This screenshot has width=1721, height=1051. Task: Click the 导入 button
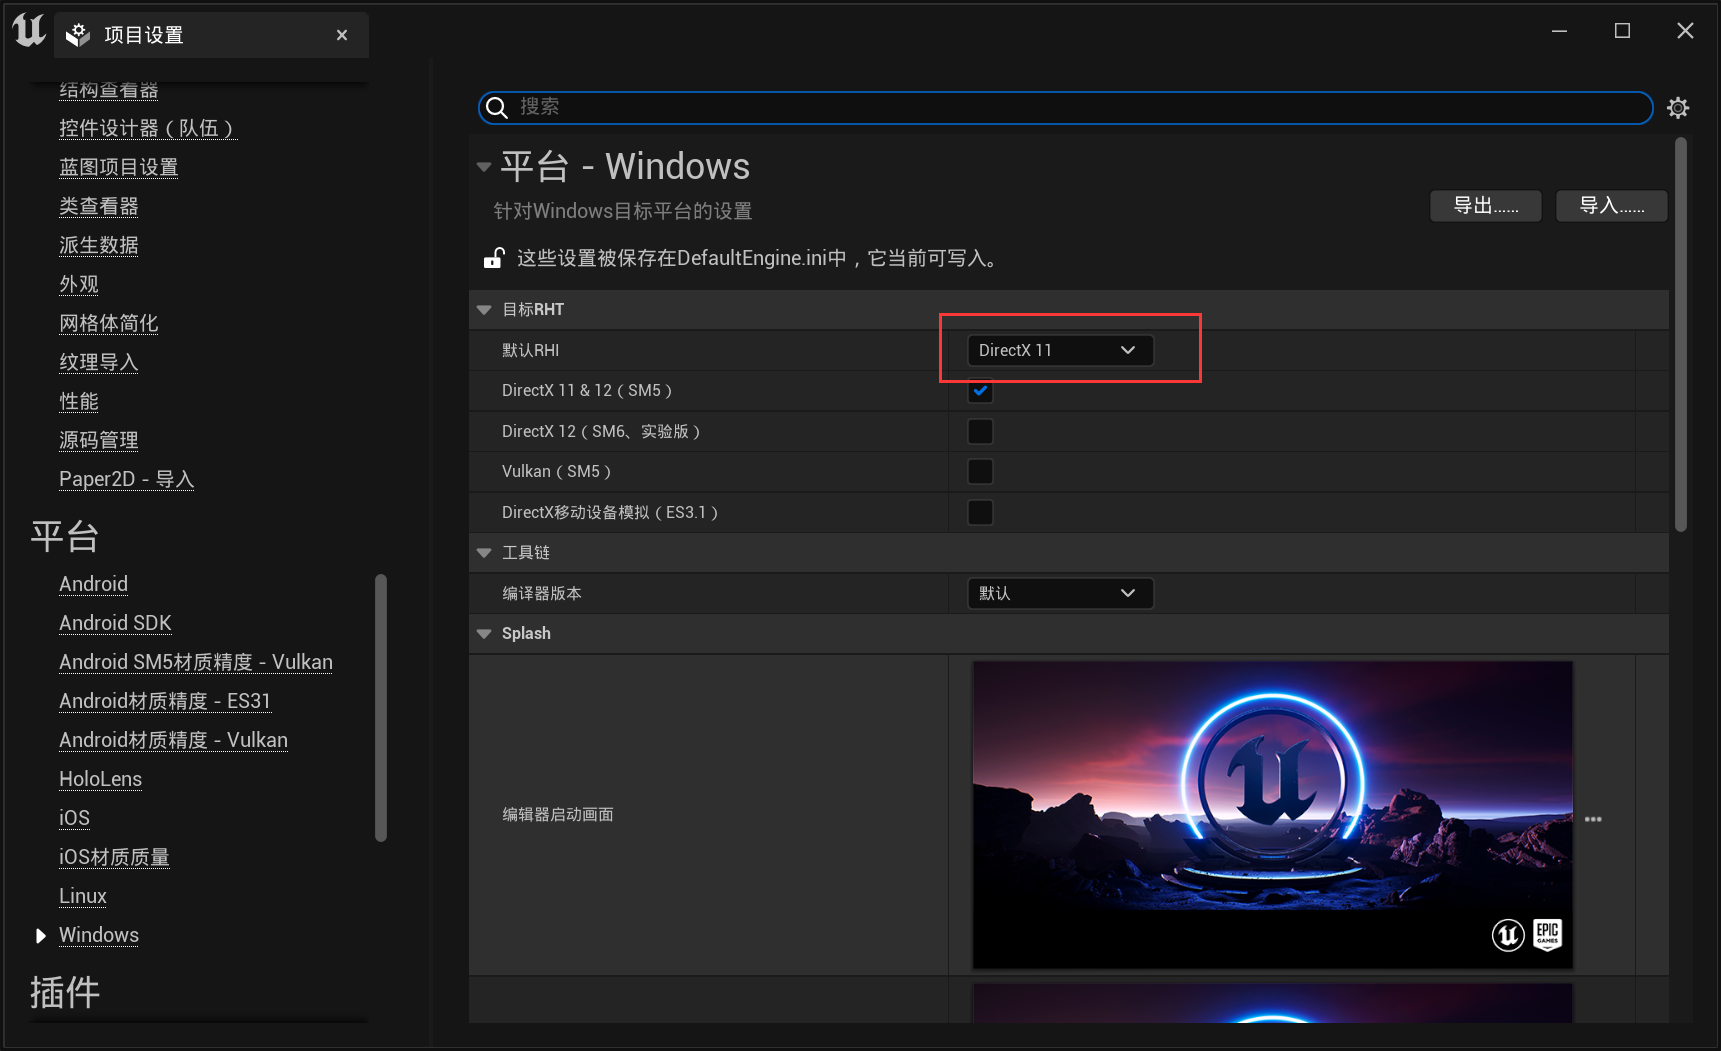[x=1611, y=206]
